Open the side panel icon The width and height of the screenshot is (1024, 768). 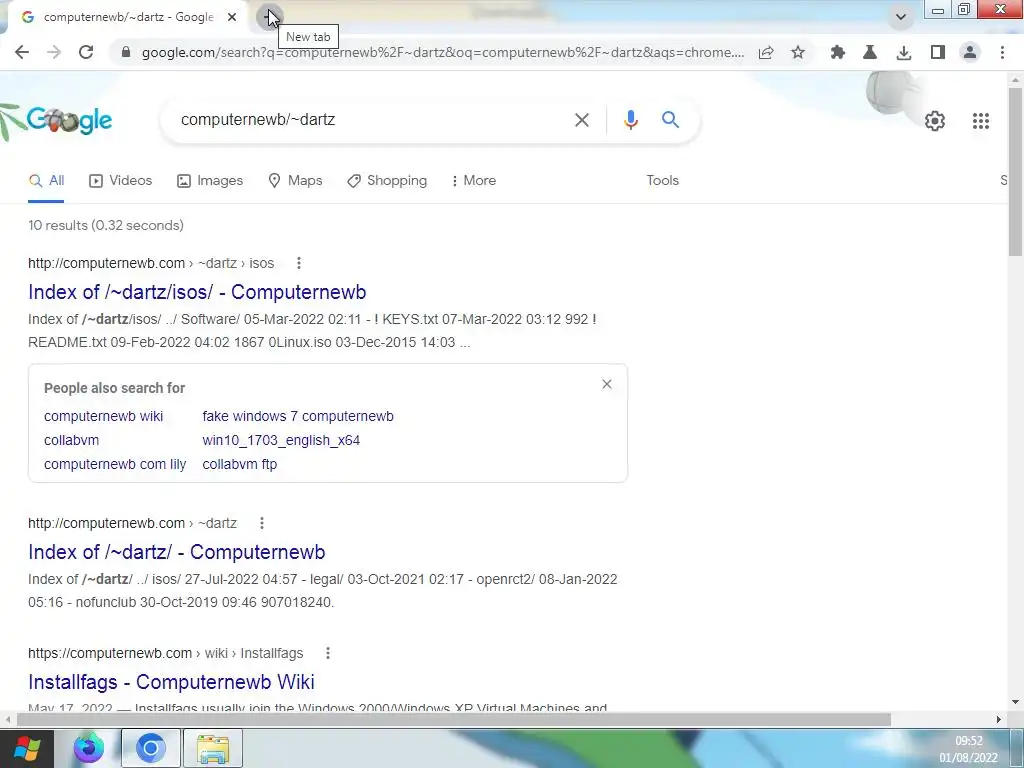point(938,52)
